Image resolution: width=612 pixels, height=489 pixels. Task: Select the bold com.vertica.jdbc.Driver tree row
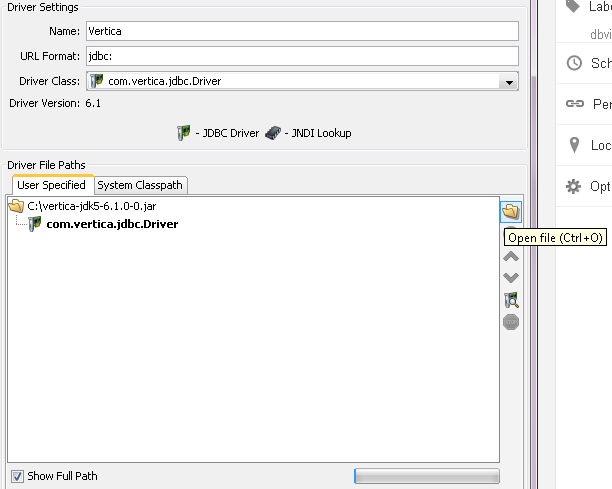click(112, 224)
